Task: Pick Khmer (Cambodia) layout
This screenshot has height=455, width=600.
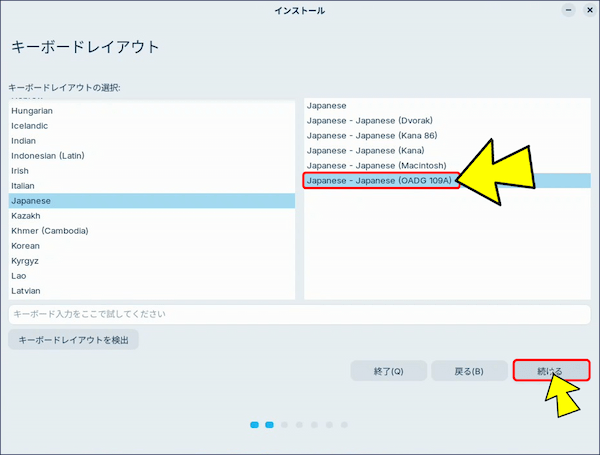Action: coord(50,231)
